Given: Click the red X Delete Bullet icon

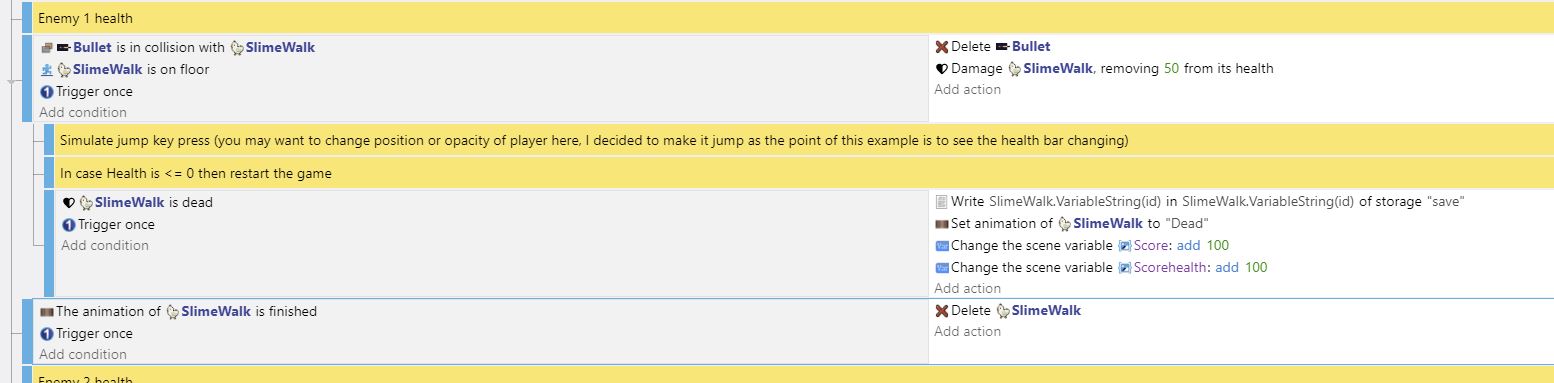Looking at the screenshot, I should [941, 47].
